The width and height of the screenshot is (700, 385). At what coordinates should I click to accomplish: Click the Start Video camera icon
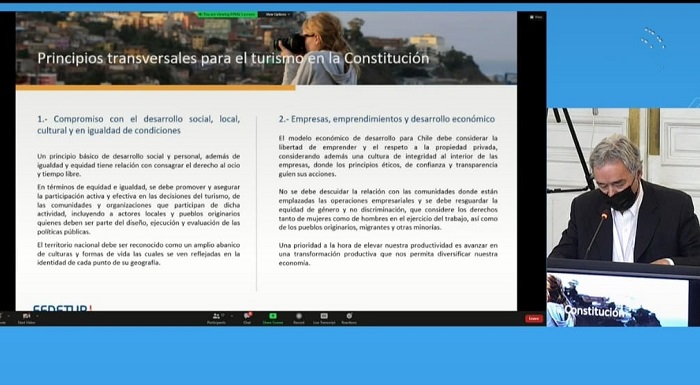point(26,318)
